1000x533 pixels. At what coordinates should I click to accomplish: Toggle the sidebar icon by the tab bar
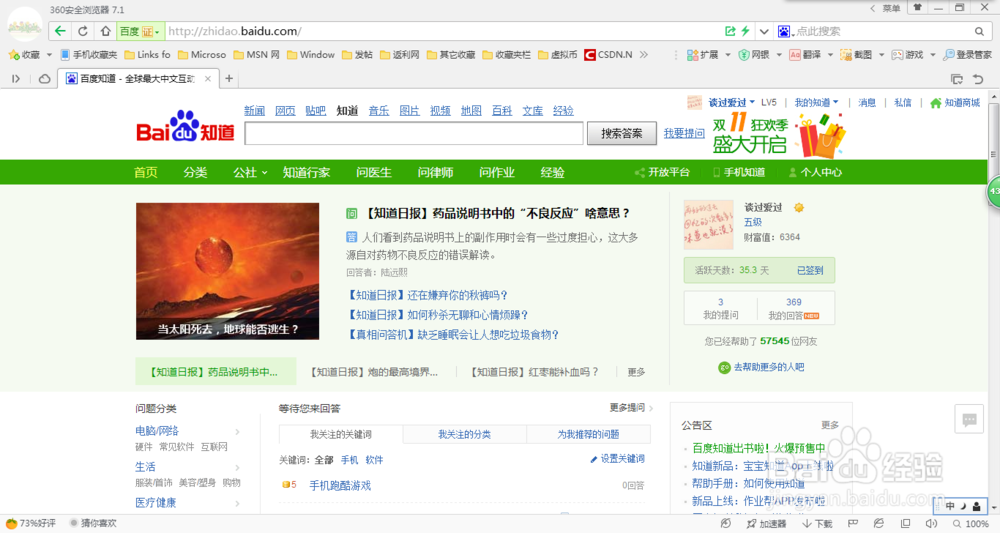point(16,78)
